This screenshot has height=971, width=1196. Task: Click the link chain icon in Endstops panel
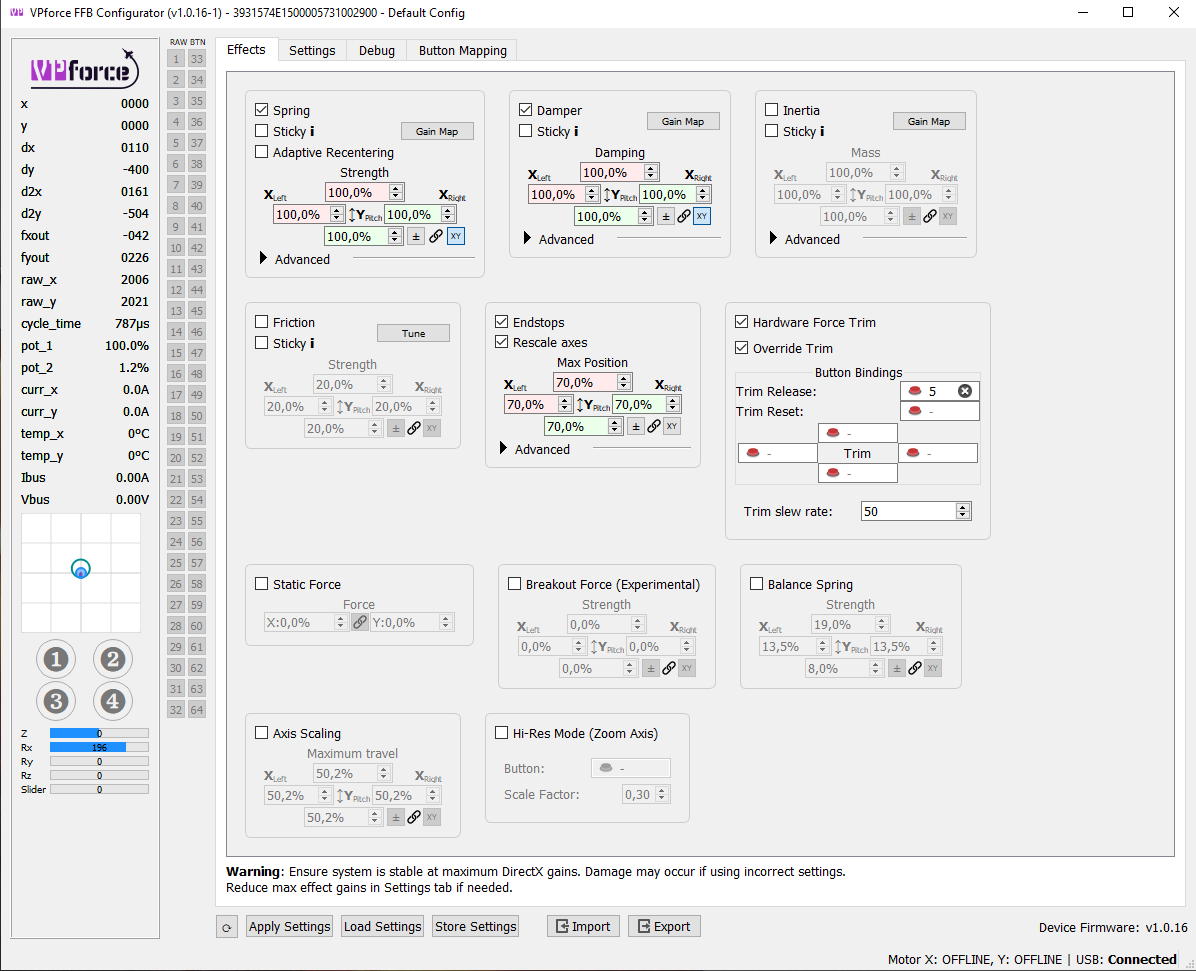(x=654, y=426)
